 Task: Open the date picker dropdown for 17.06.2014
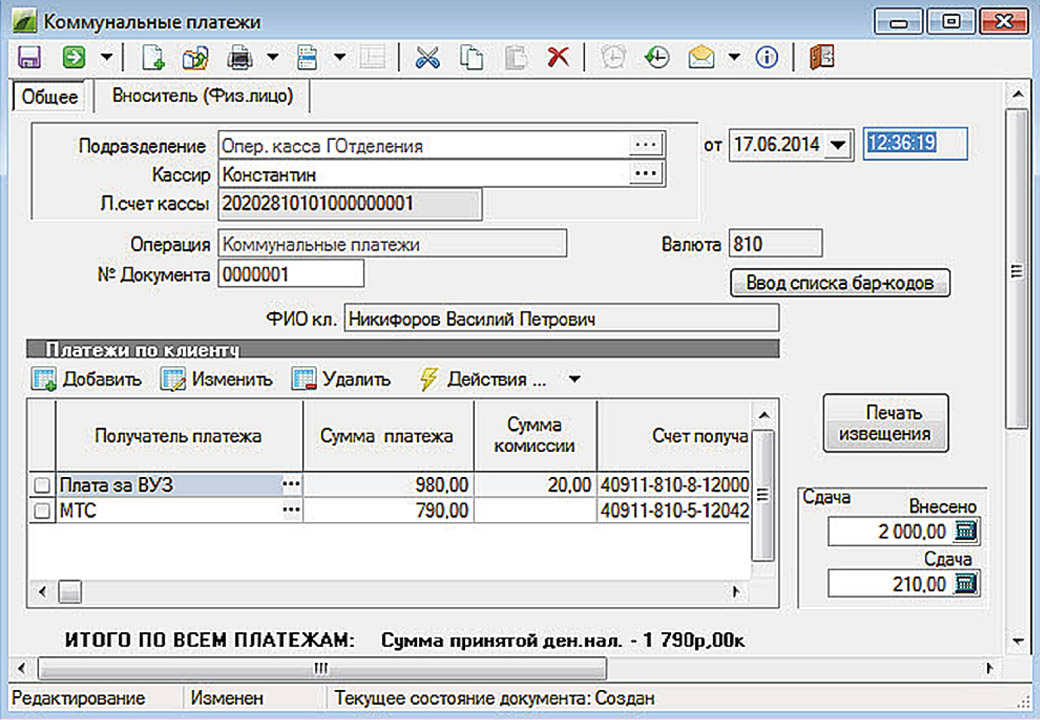(838, 145)
